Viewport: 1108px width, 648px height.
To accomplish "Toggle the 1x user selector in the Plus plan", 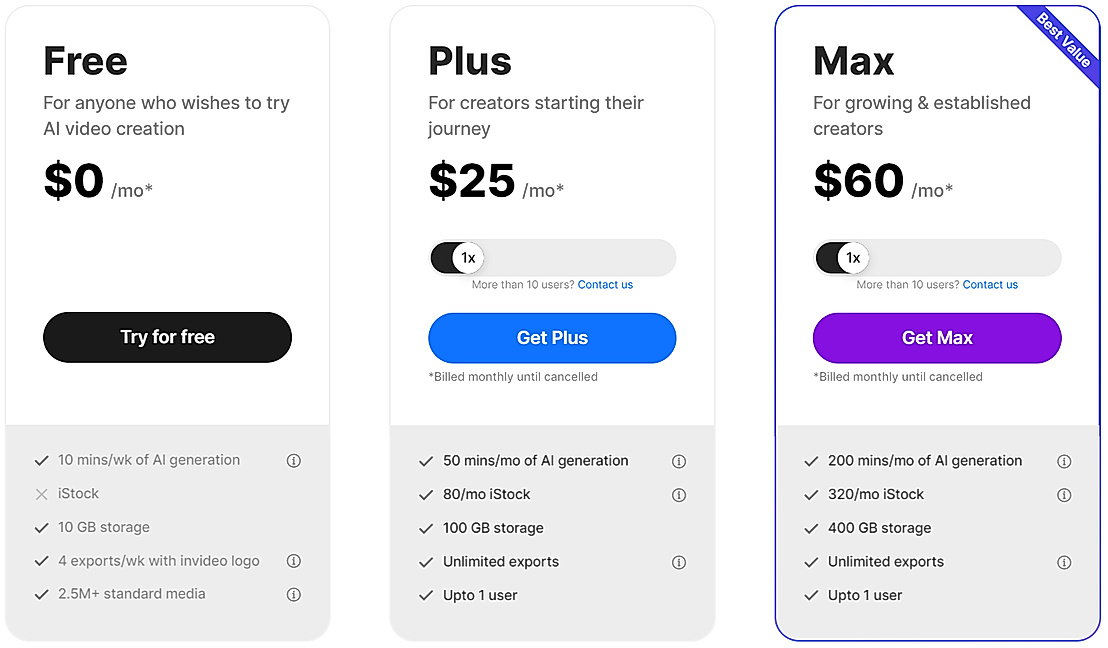I will (552, 257).
